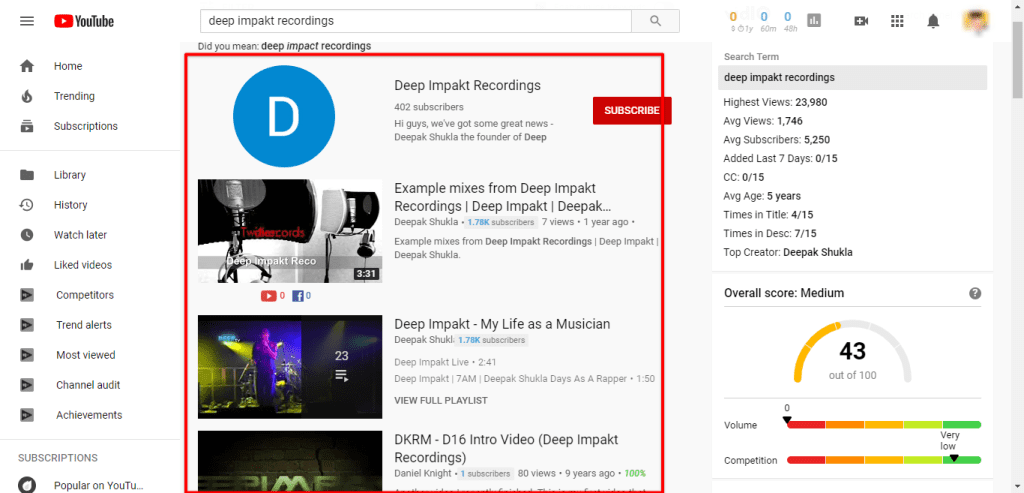Click the Trending flame icon
This screenshot has width=1024, height=493.
tap(27, 96)
